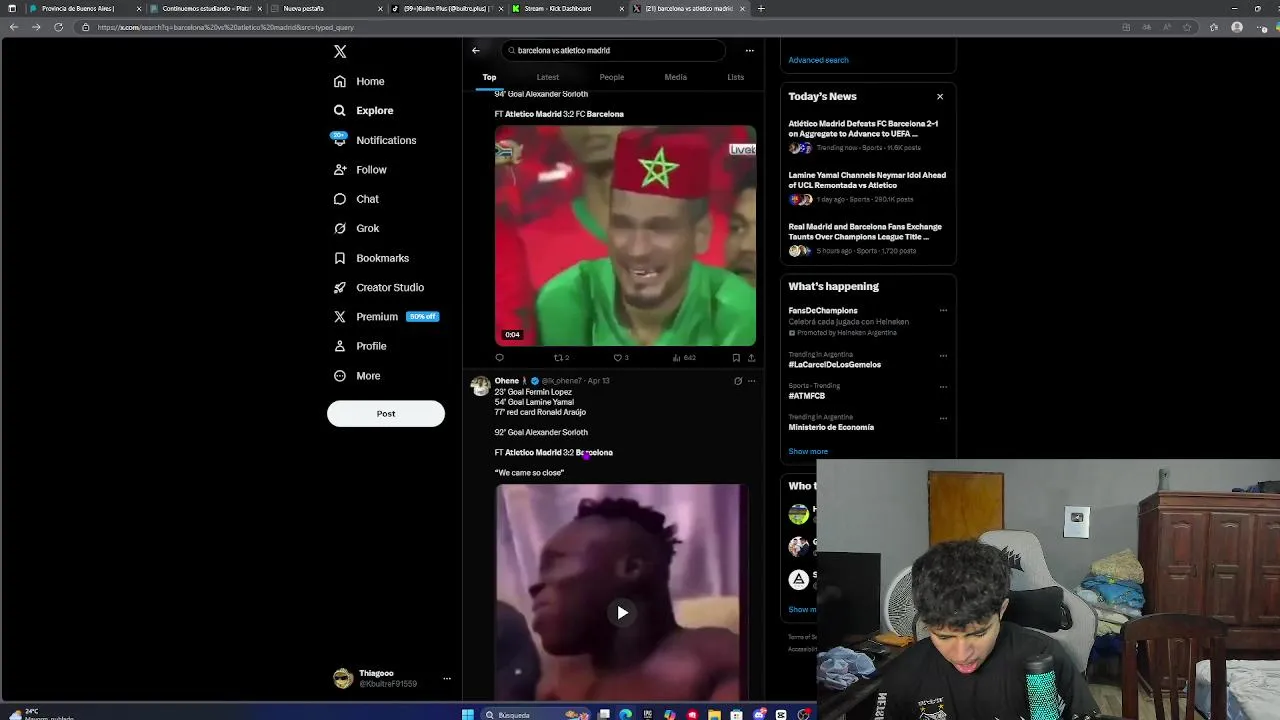
Task: Open options for the Ministerio de Economía trend
Action: (x=943, y=417)
